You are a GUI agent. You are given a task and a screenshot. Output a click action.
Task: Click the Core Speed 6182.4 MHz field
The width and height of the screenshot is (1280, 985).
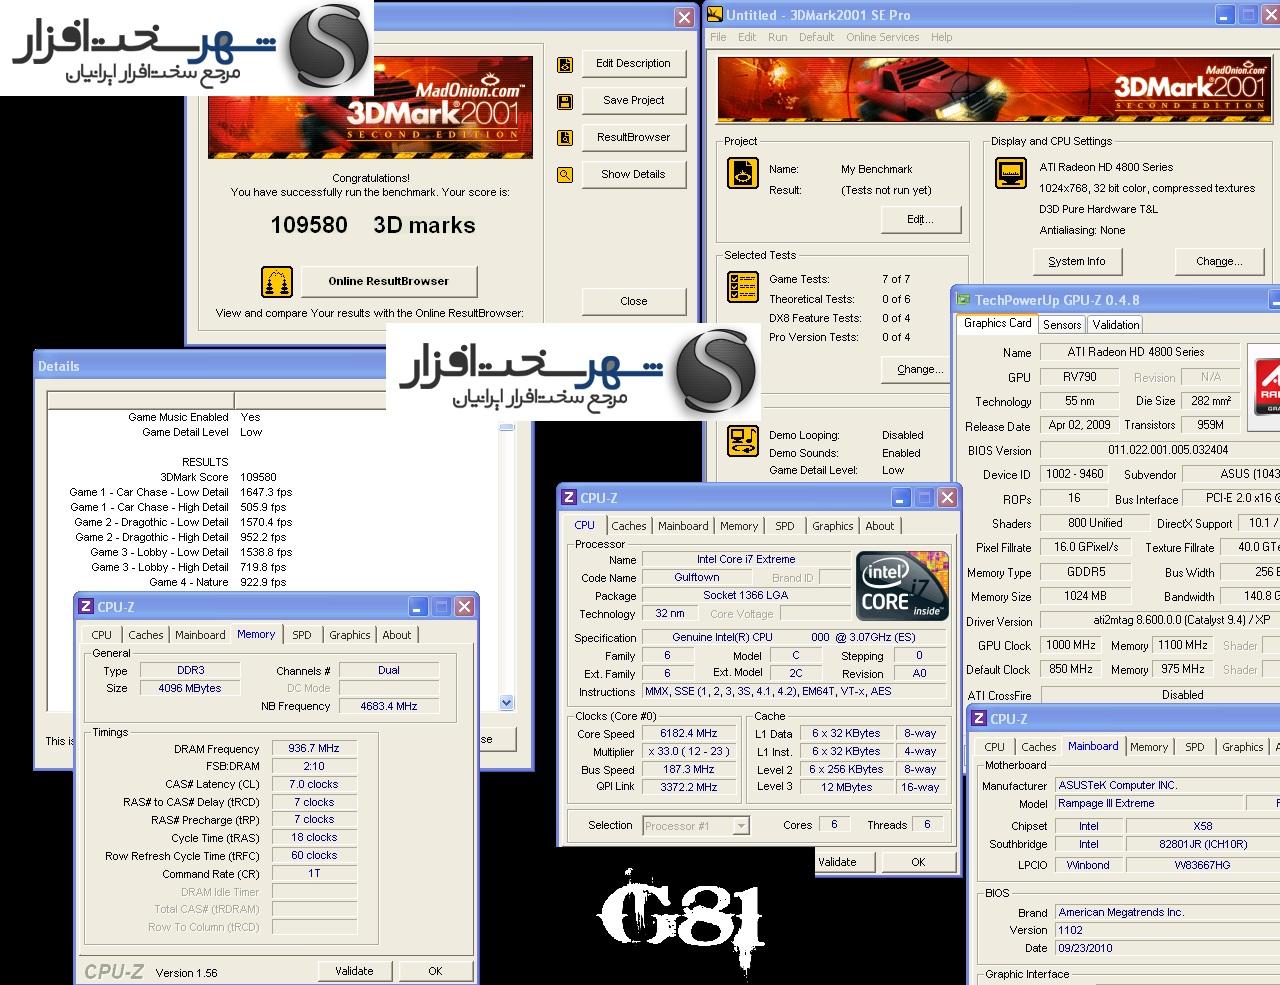click(x=689, y=734)
